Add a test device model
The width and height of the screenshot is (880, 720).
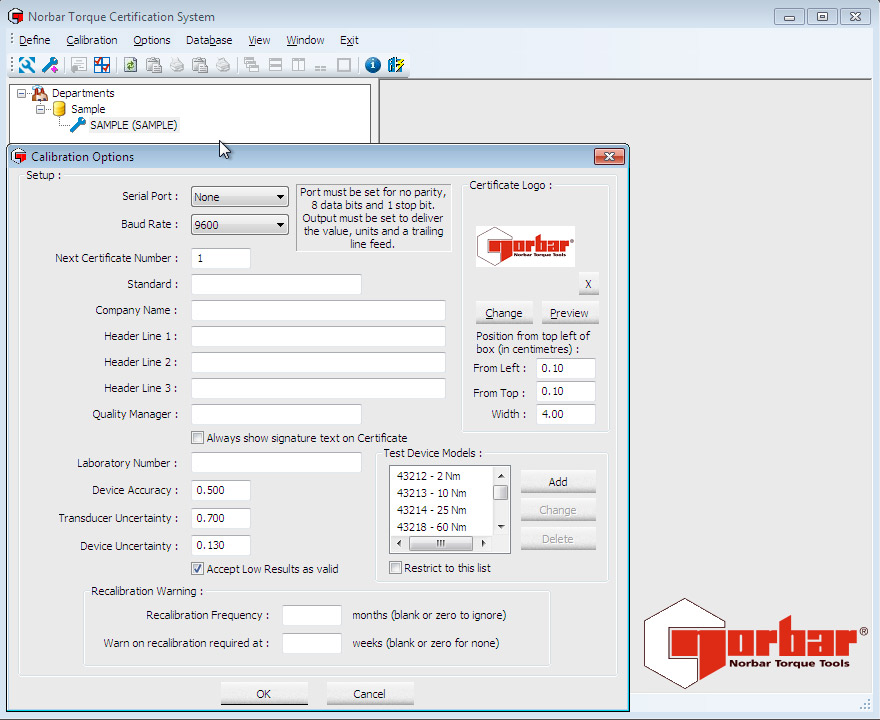[x=558, y=482]
